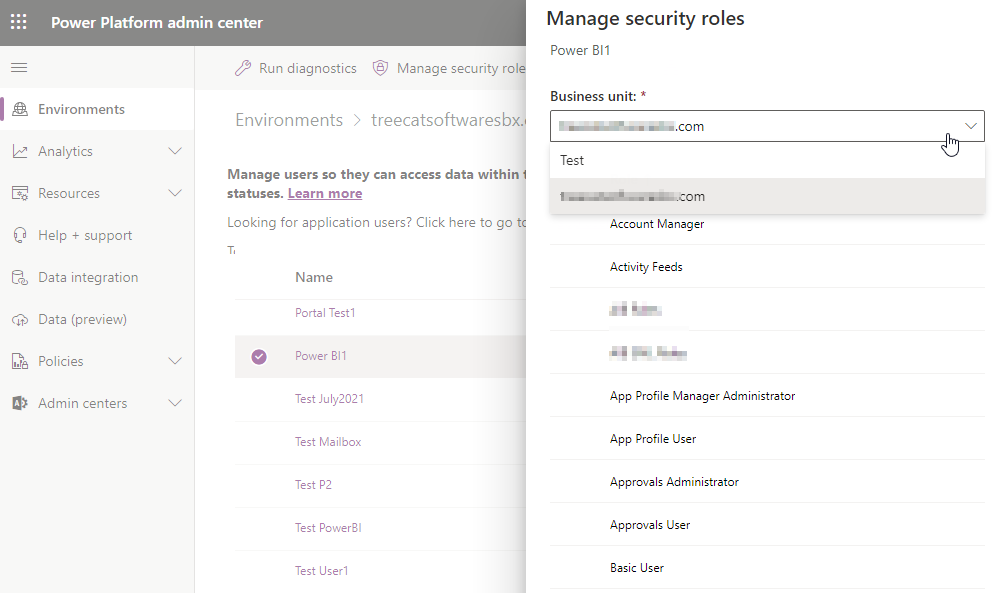The width and height of the screenshot is (1002, 593).
Task: Click the Data integration icon
Action: pos(20,277)
